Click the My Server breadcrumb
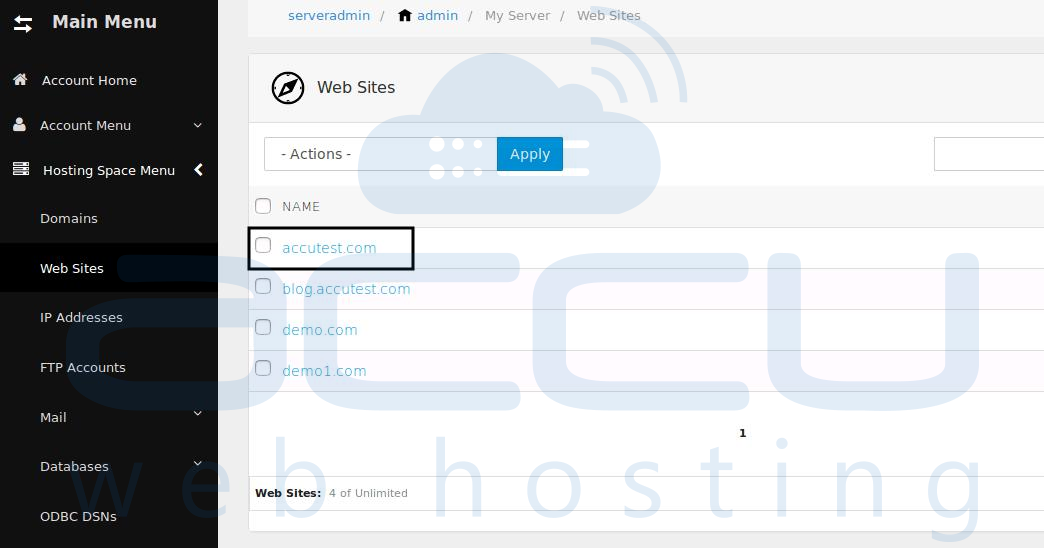This screenshot has height=548, width=1044. point(517,15)
